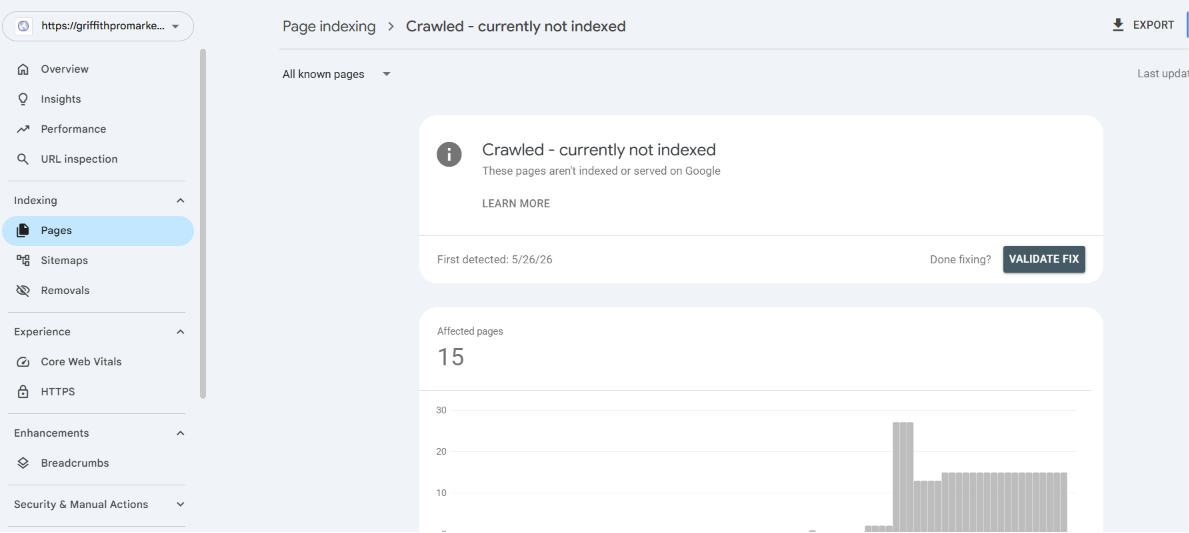Open HTTPS report

(98, 392)
